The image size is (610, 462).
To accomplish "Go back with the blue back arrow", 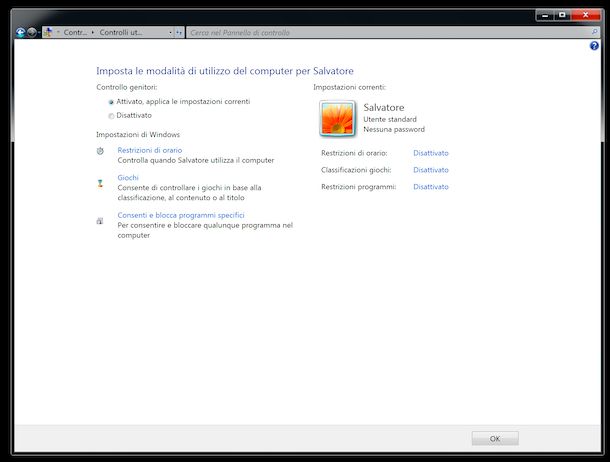I will coord(20,33).
